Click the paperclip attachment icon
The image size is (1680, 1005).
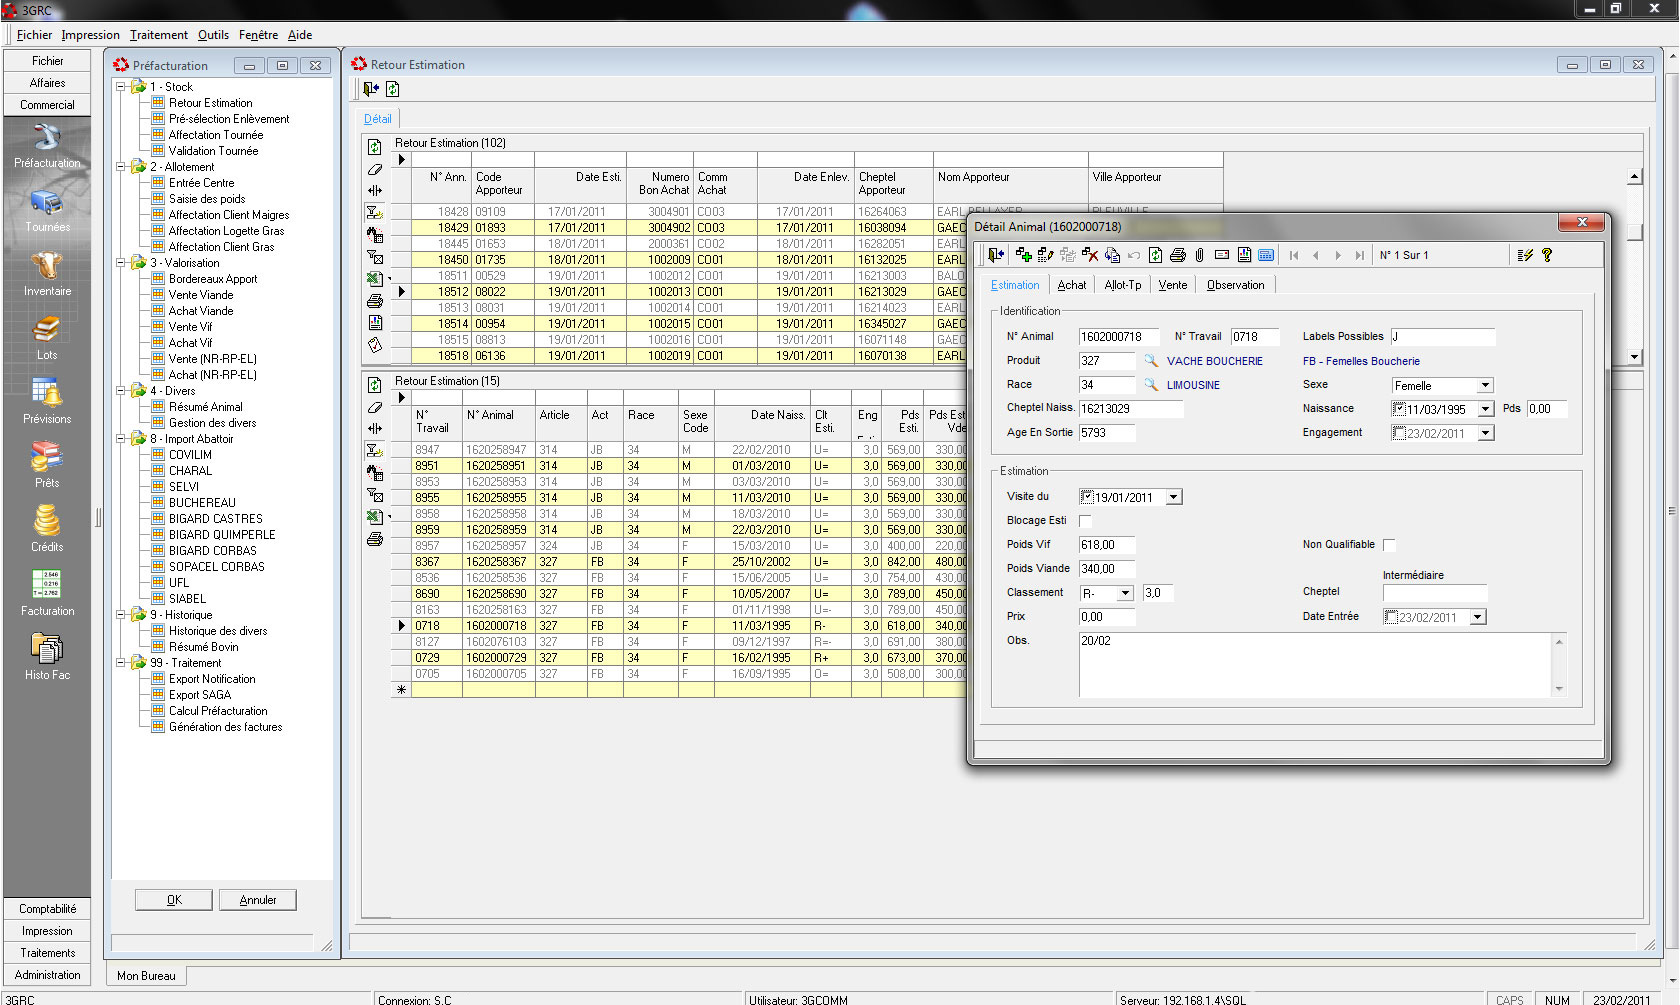click(x=1199, y=255)
